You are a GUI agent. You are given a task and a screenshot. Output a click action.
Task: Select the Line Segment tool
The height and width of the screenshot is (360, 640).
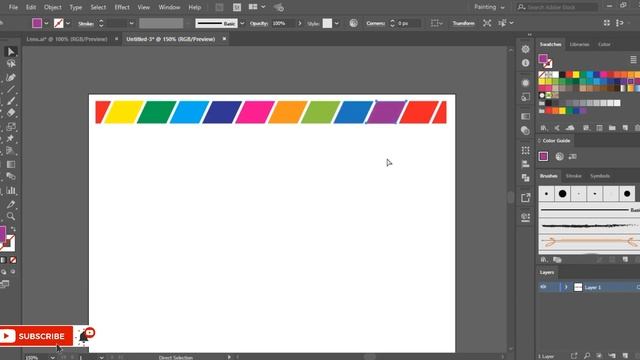click(x=11, y=89)
